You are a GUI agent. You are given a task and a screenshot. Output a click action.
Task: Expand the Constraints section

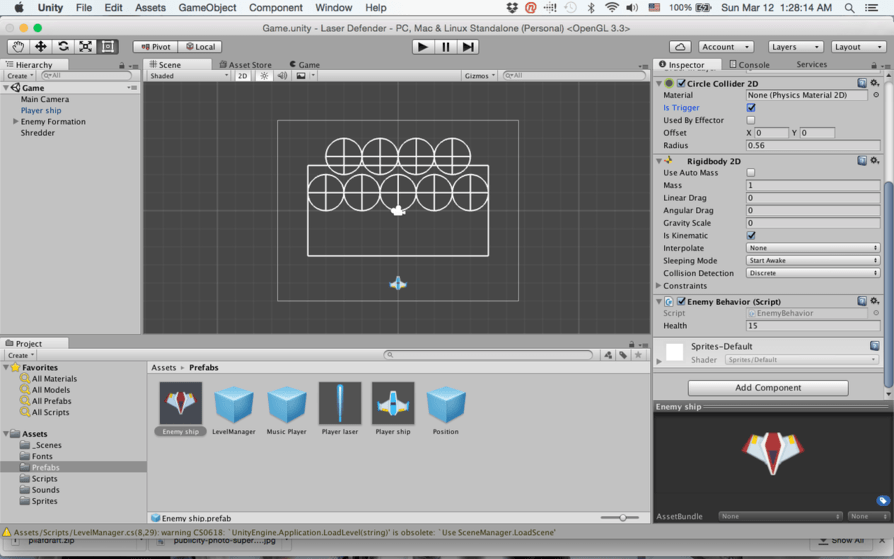click(659, 286)
